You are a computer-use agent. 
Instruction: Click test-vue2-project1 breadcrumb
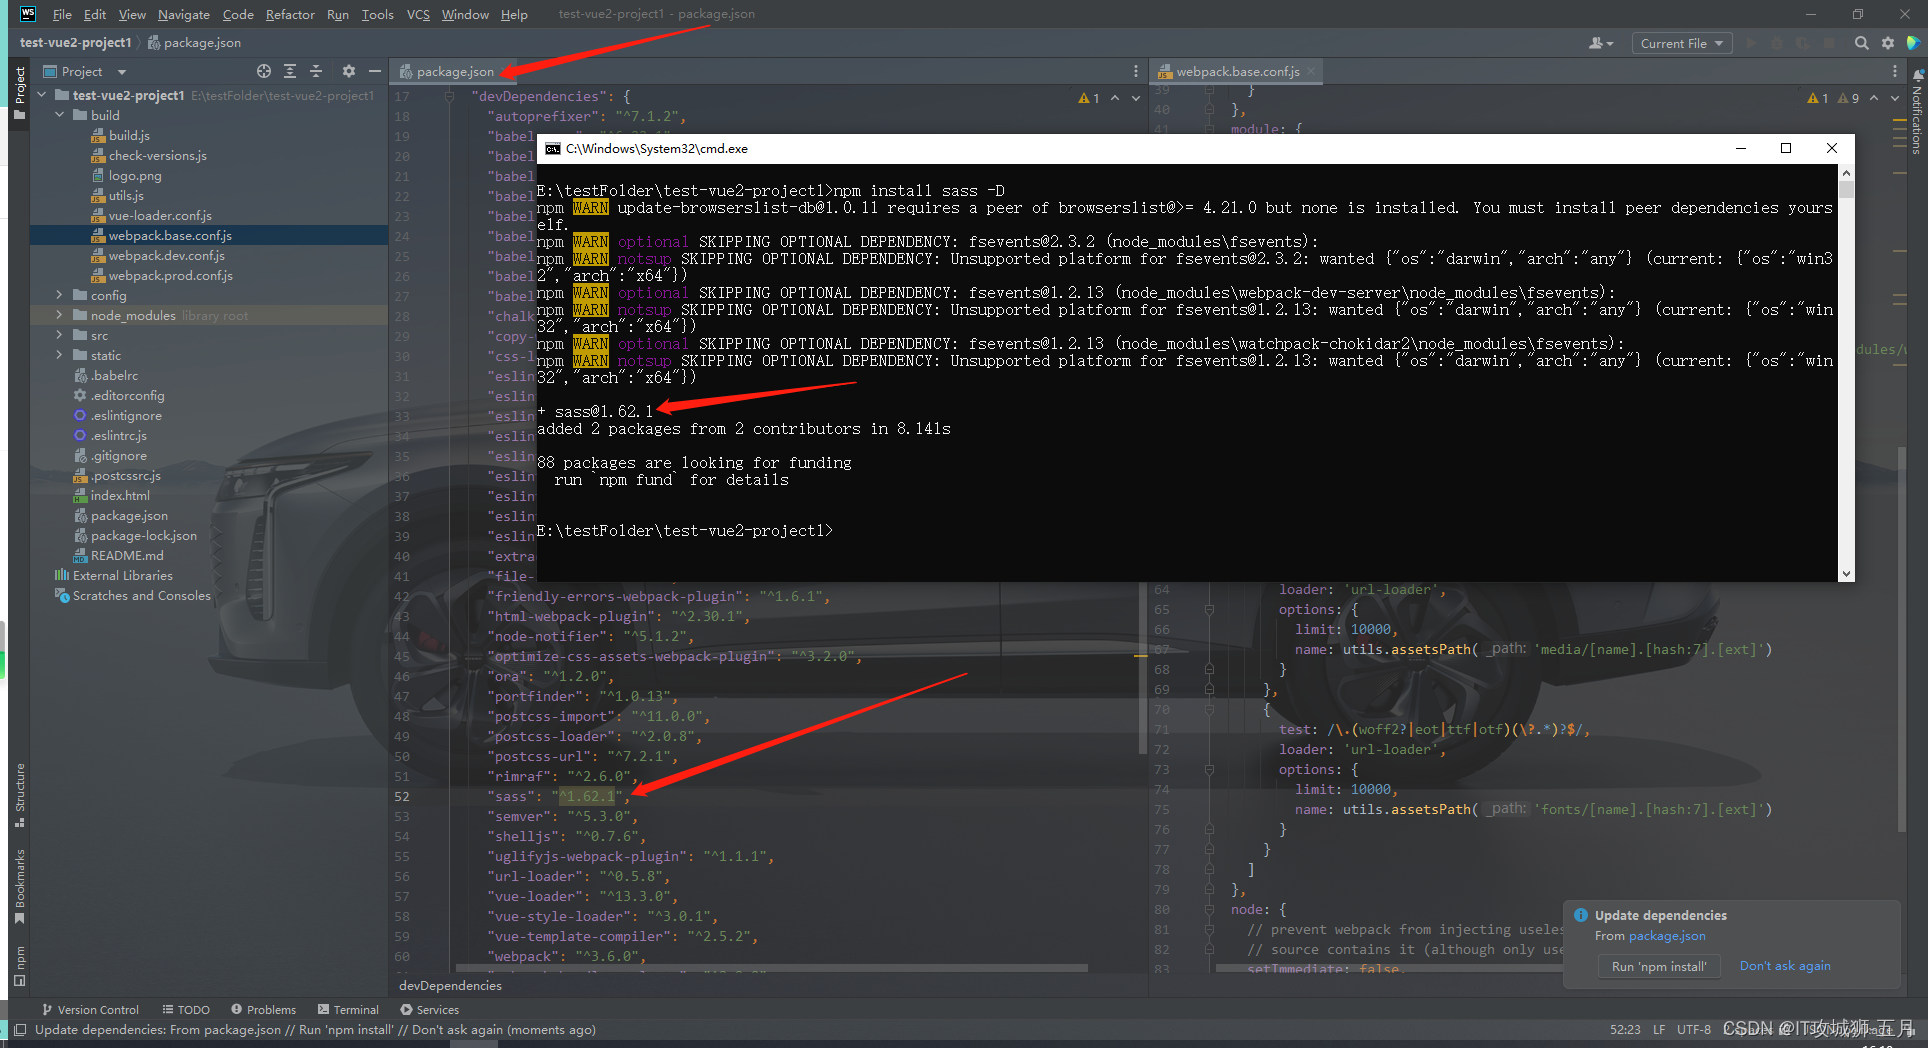point(76,43)
